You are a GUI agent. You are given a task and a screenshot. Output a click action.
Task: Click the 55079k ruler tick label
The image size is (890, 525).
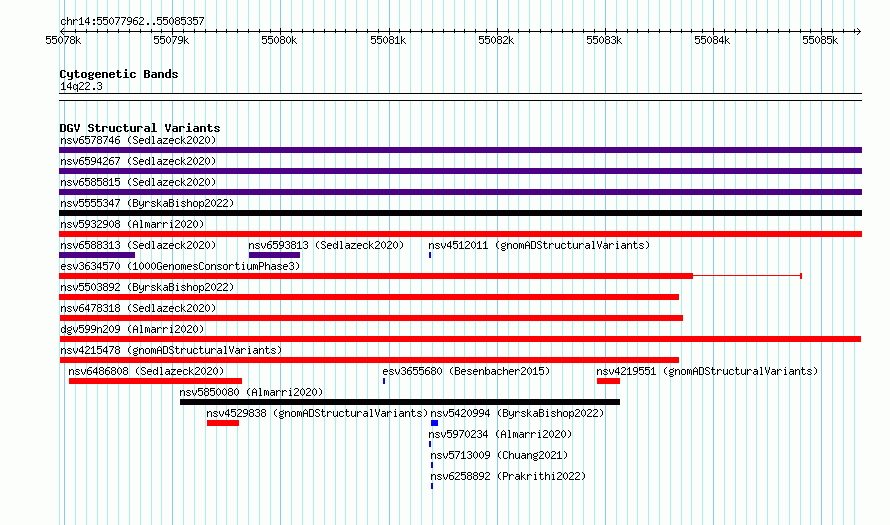(x=171, y=40)
